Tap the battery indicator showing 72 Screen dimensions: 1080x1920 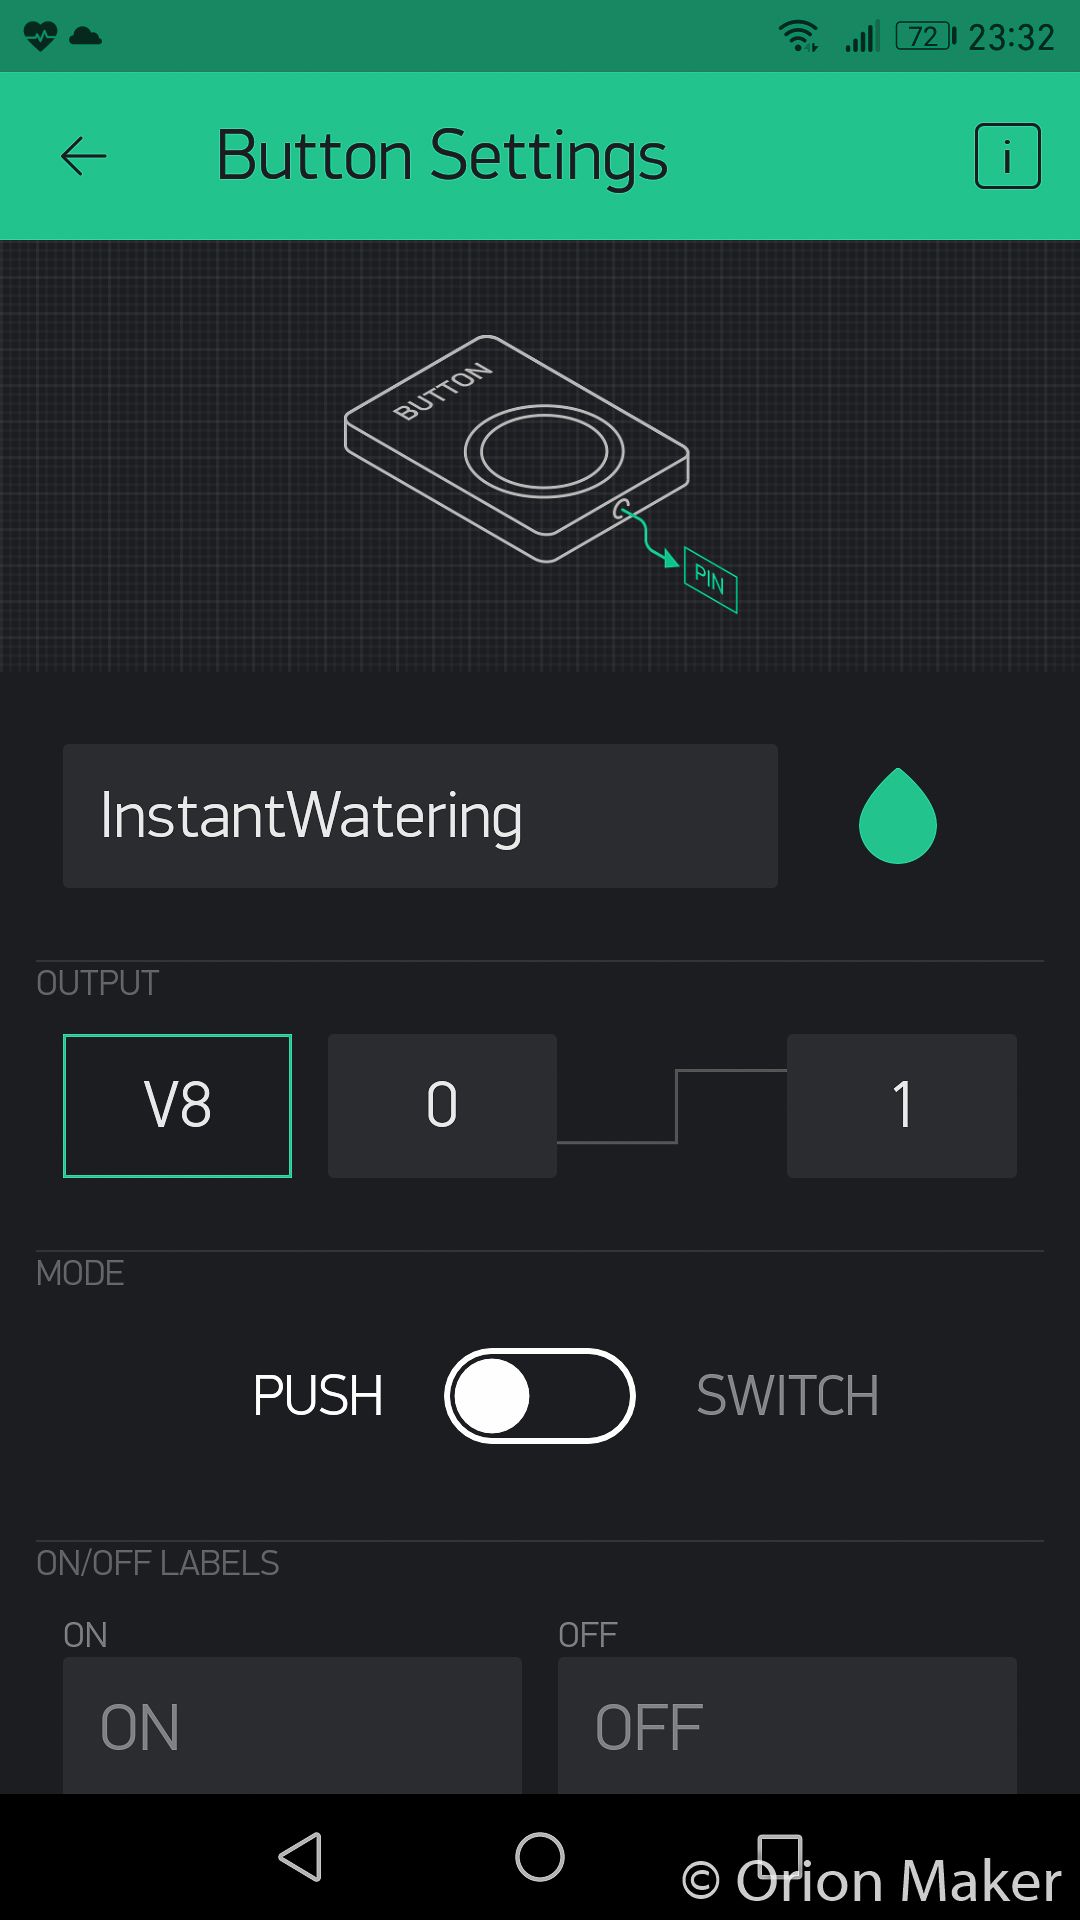(922, 36)
